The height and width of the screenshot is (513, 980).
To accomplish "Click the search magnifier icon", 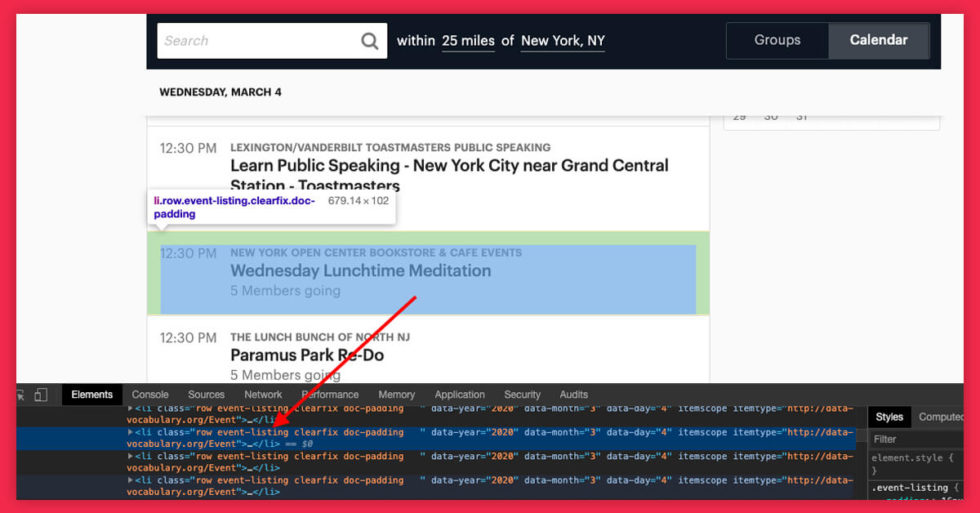I will point(369,41).
